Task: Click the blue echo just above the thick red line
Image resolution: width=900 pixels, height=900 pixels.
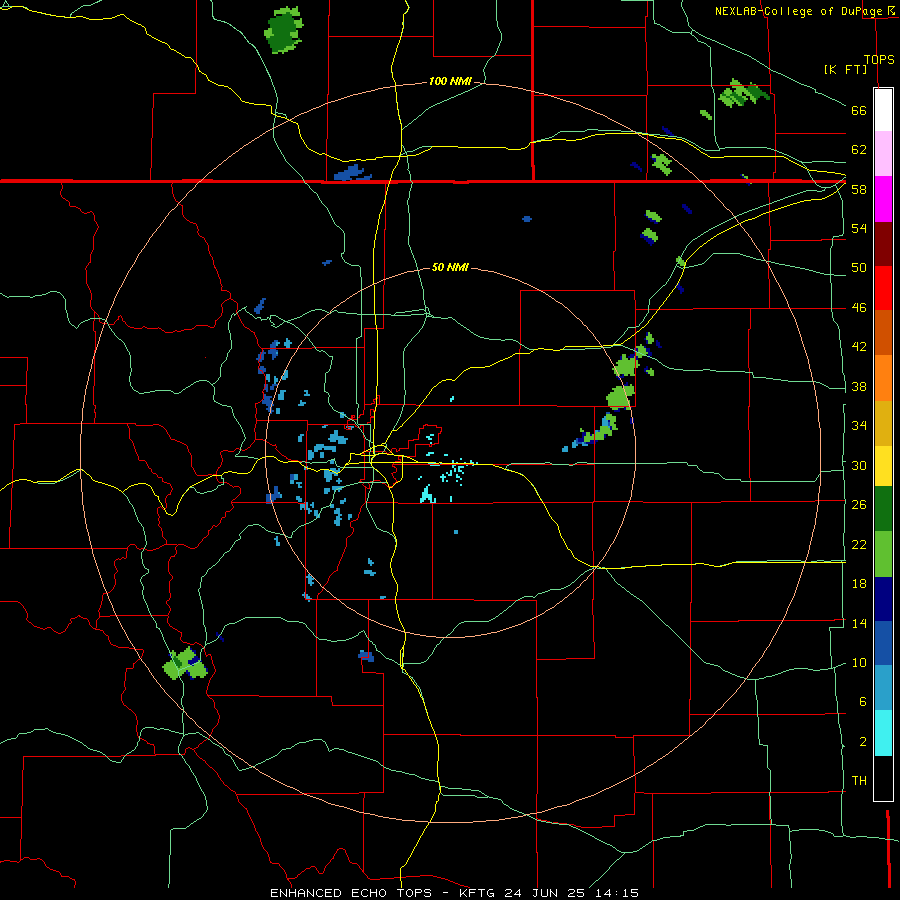Action: click(351, 173)
